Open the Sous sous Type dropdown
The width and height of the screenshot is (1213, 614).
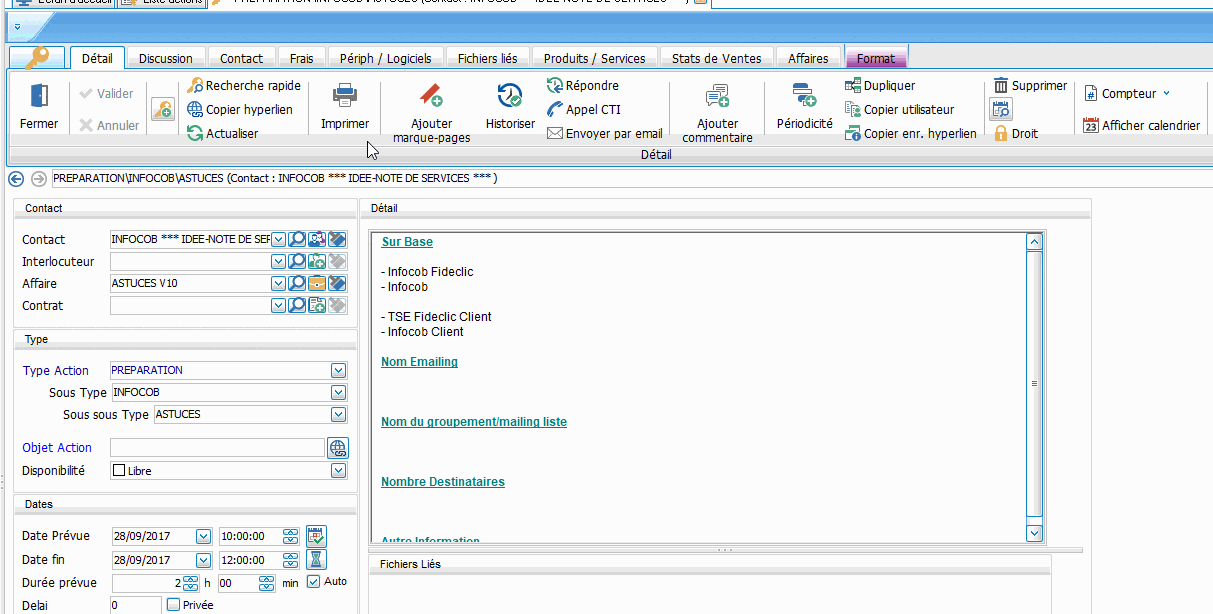(338, 415)
